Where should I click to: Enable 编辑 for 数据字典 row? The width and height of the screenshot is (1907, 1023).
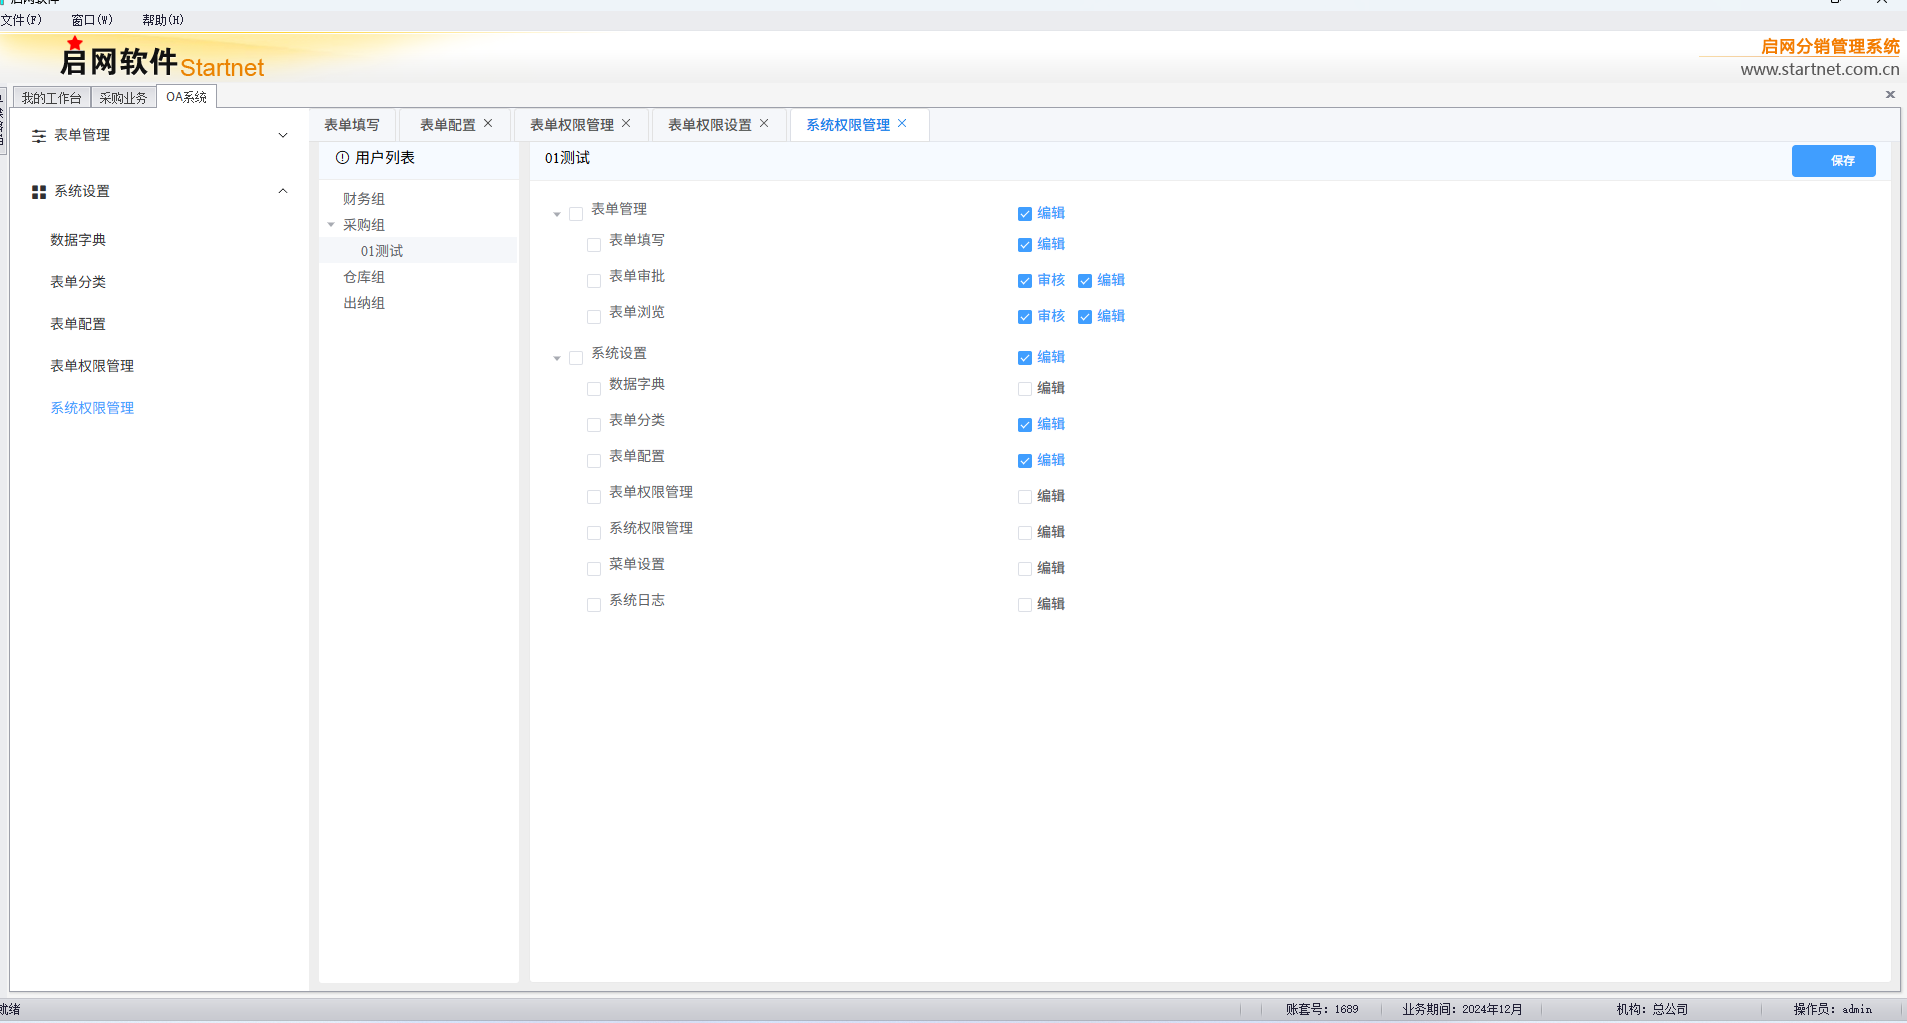pos(1025,389)
